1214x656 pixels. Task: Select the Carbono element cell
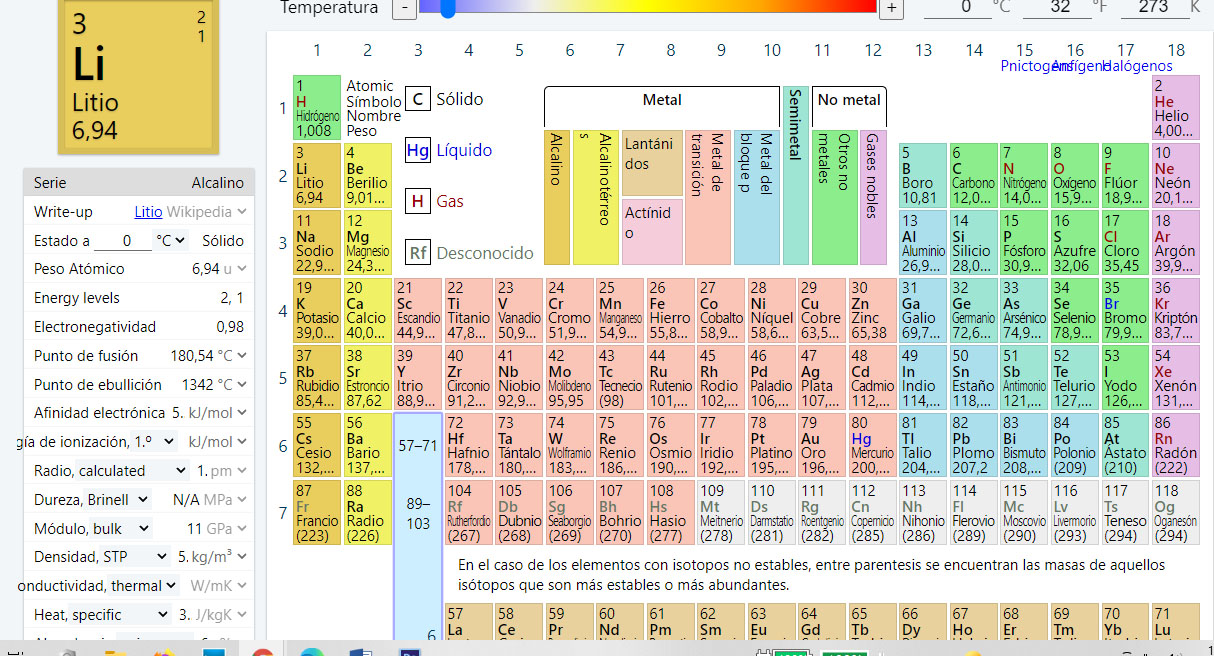coord(973,175)
